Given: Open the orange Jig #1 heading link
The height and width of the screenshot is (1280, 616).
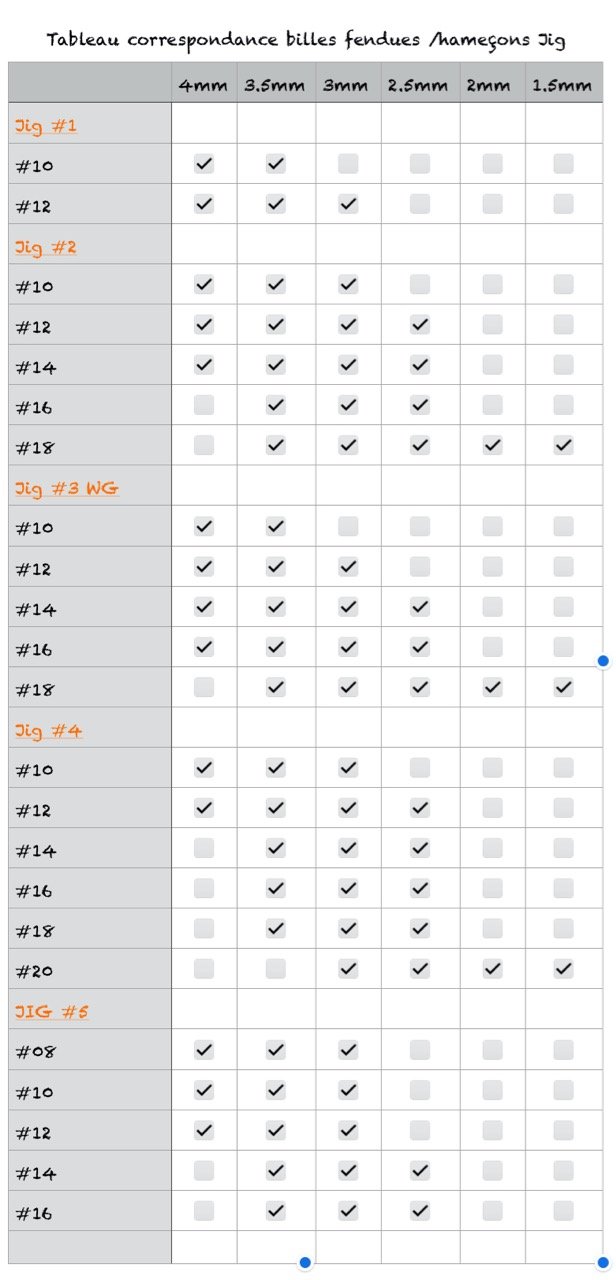Looking at the screenshot, I should pos(46,126).
